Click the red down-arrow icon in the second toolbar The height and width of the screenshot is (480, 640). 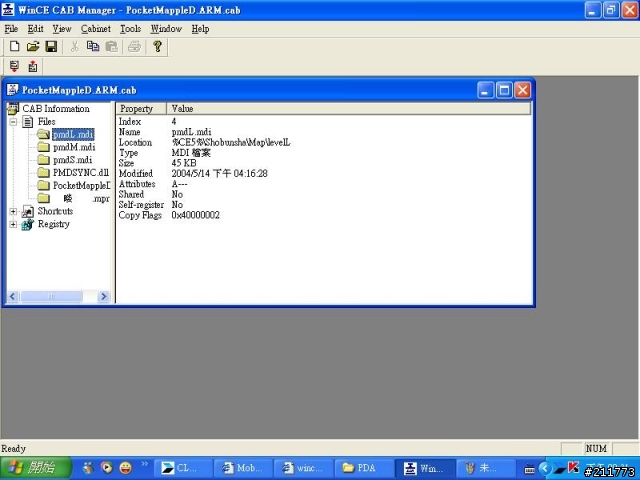click(x=14, y=66)
